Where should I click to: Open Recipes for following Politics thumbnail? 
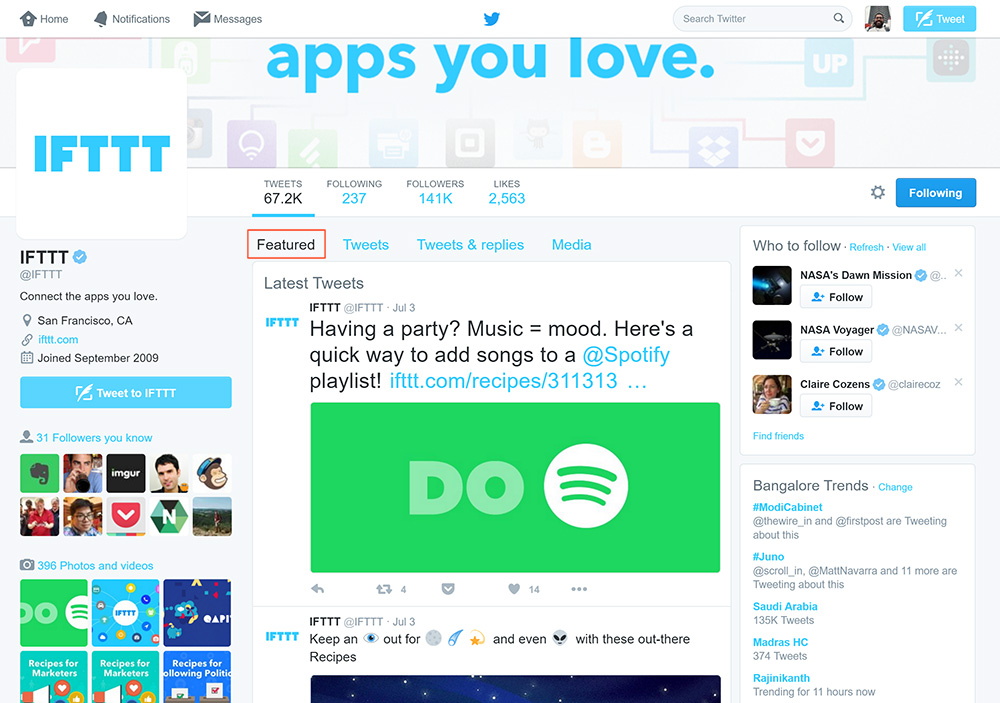(197, 677)
